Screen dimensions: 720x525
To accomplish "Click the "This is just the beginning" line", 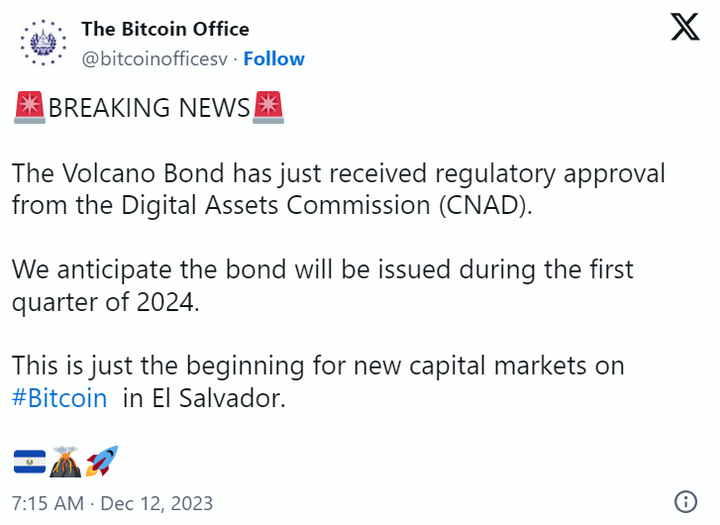I will click(x=318, y=366).
